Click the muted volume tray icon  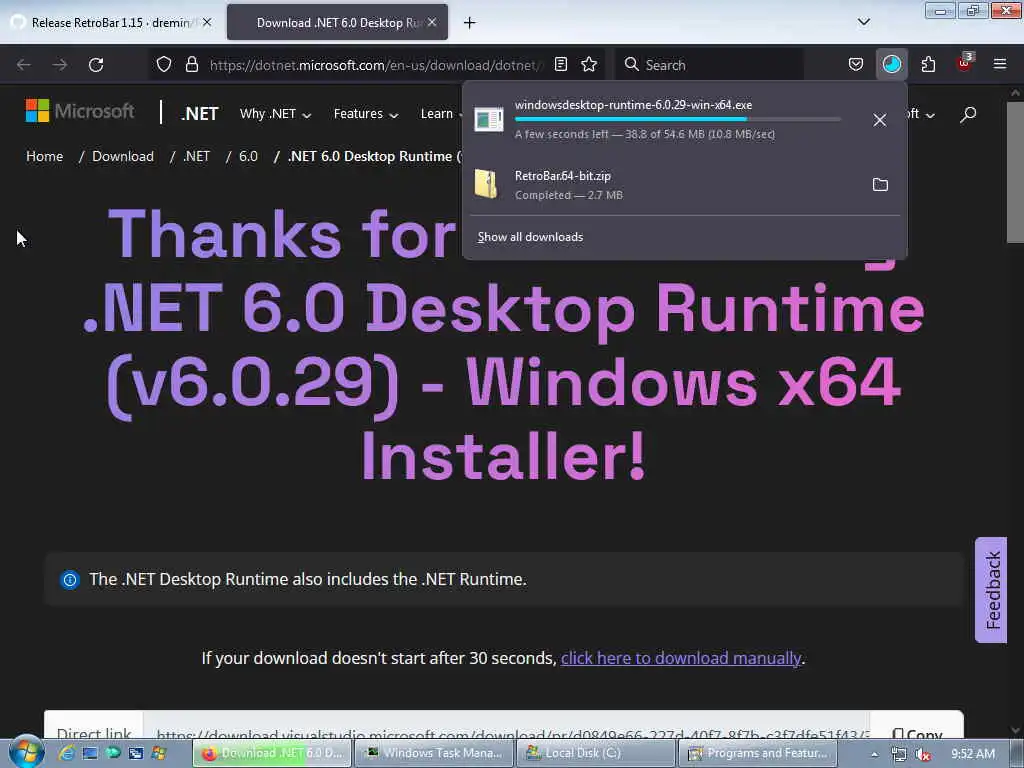tap(922, 754)
